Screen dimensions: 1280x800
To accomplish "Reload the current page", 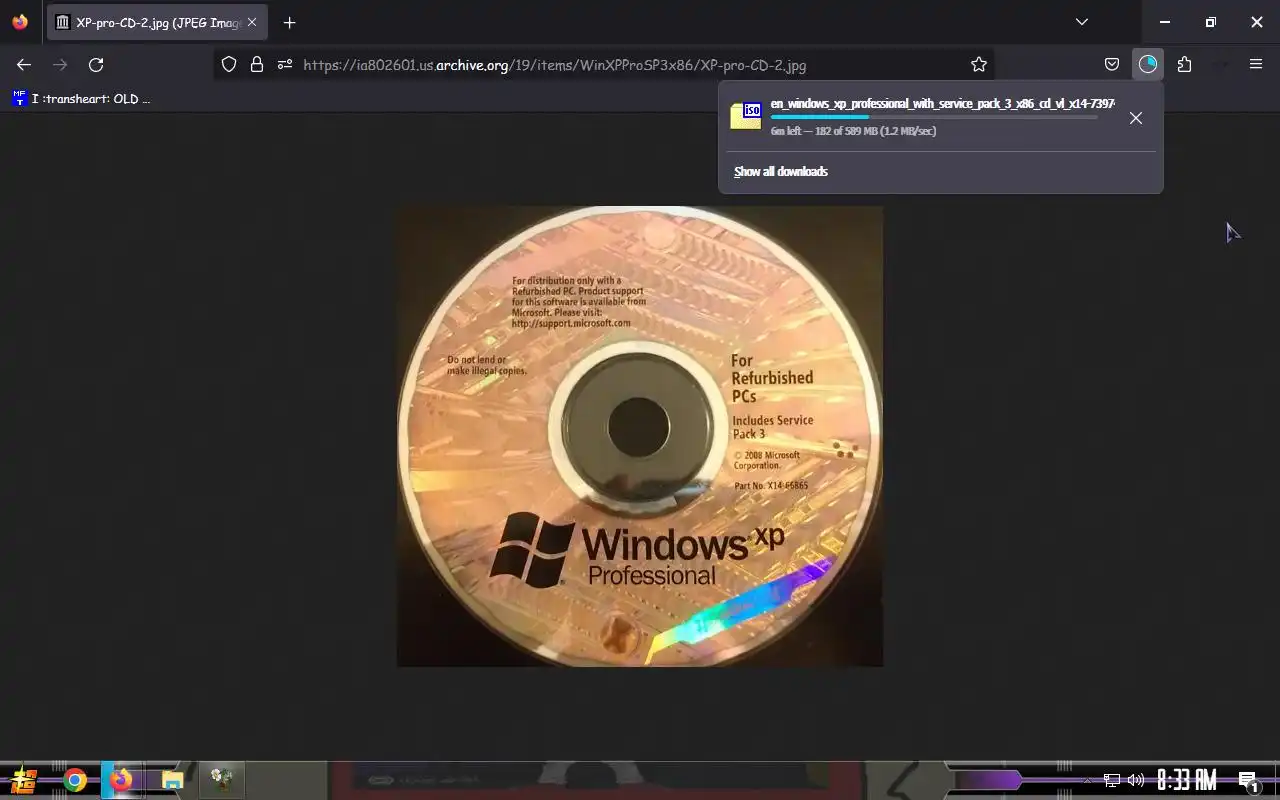I will [x=96, y=64].
